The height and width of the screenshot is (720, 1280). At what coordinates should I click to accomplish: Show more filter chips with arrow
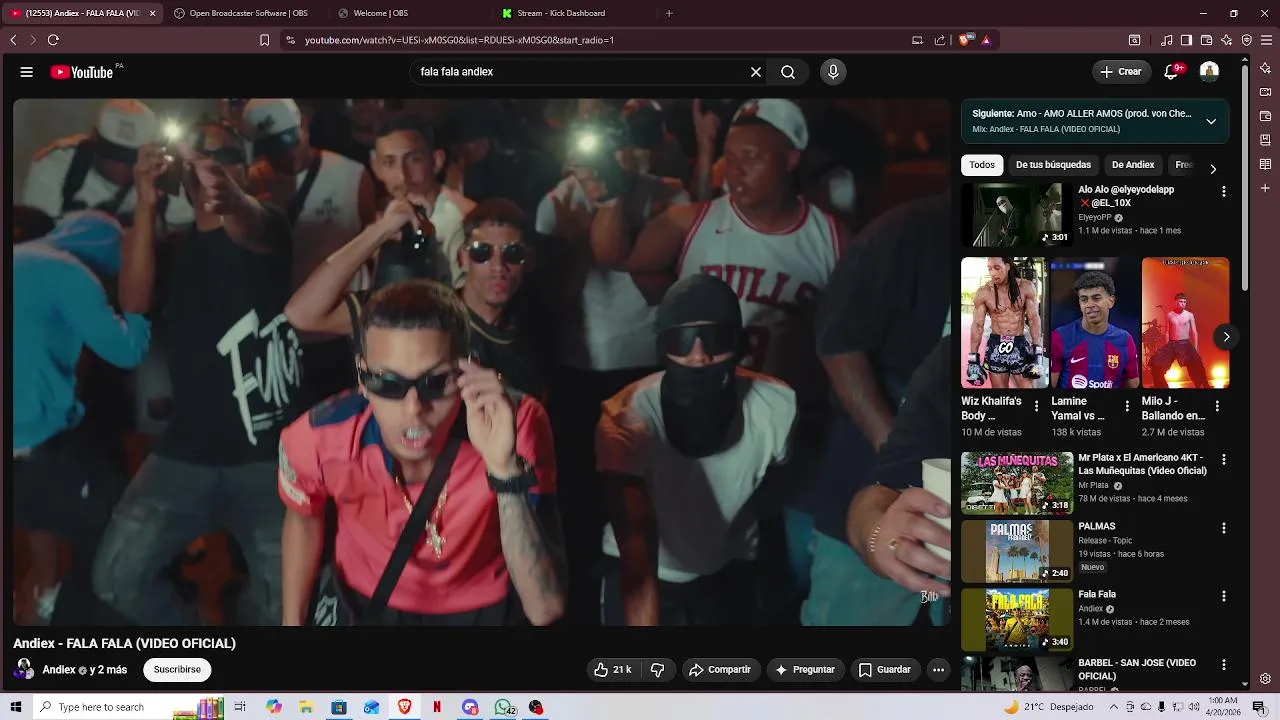pyautogui.click(x=1213, y=168)
